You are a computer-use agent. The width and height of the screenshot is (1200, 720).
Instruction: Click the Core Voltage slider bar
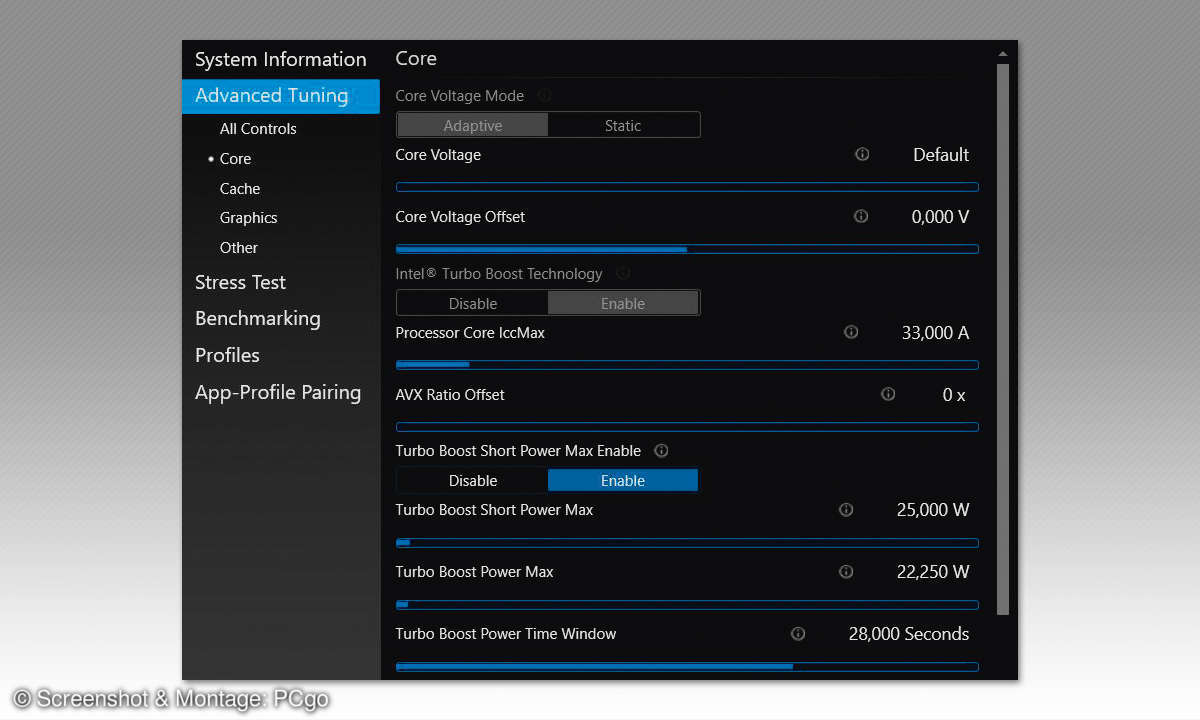[687, 187]
